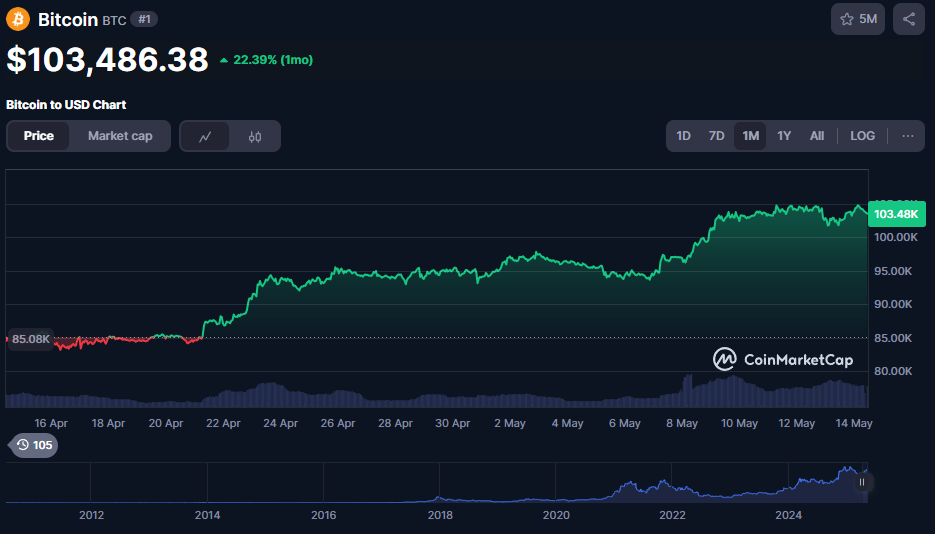The height and width of the screenshot is (534, 935).
Task: Enable LOG scale on chart
Action: tap(862, 136)
